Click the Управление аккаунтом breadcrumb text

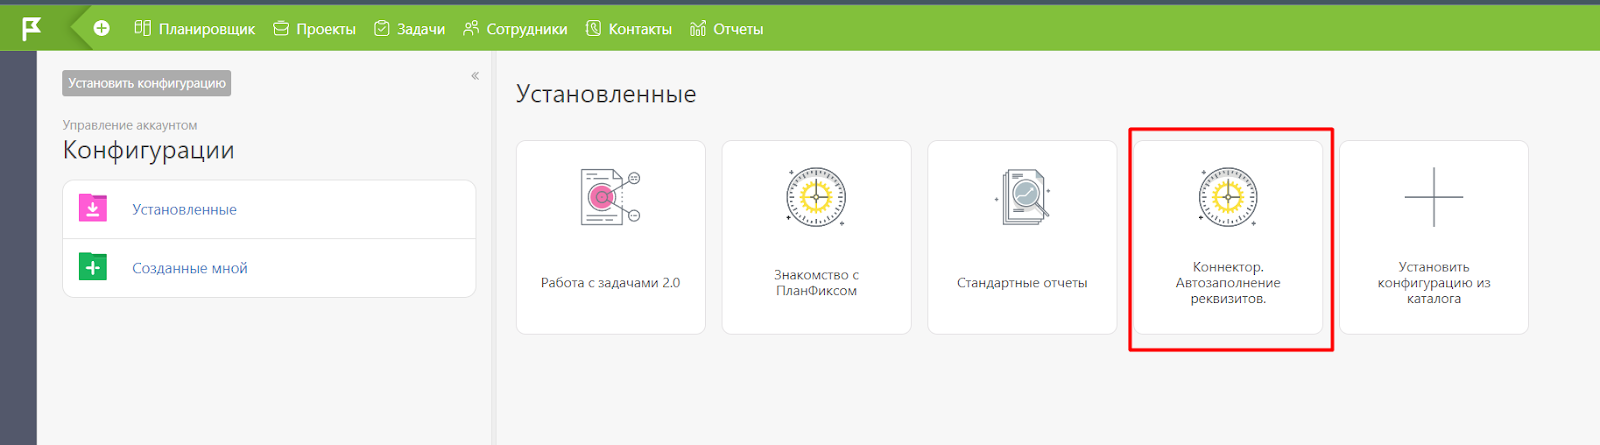pyautogui.click(x=130, y=125)
